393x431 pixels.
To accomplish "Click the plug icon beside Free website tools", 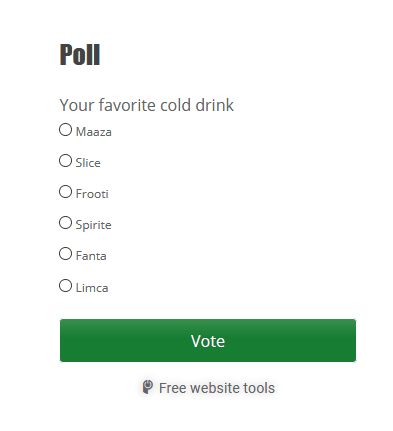I will pos(147,387).
